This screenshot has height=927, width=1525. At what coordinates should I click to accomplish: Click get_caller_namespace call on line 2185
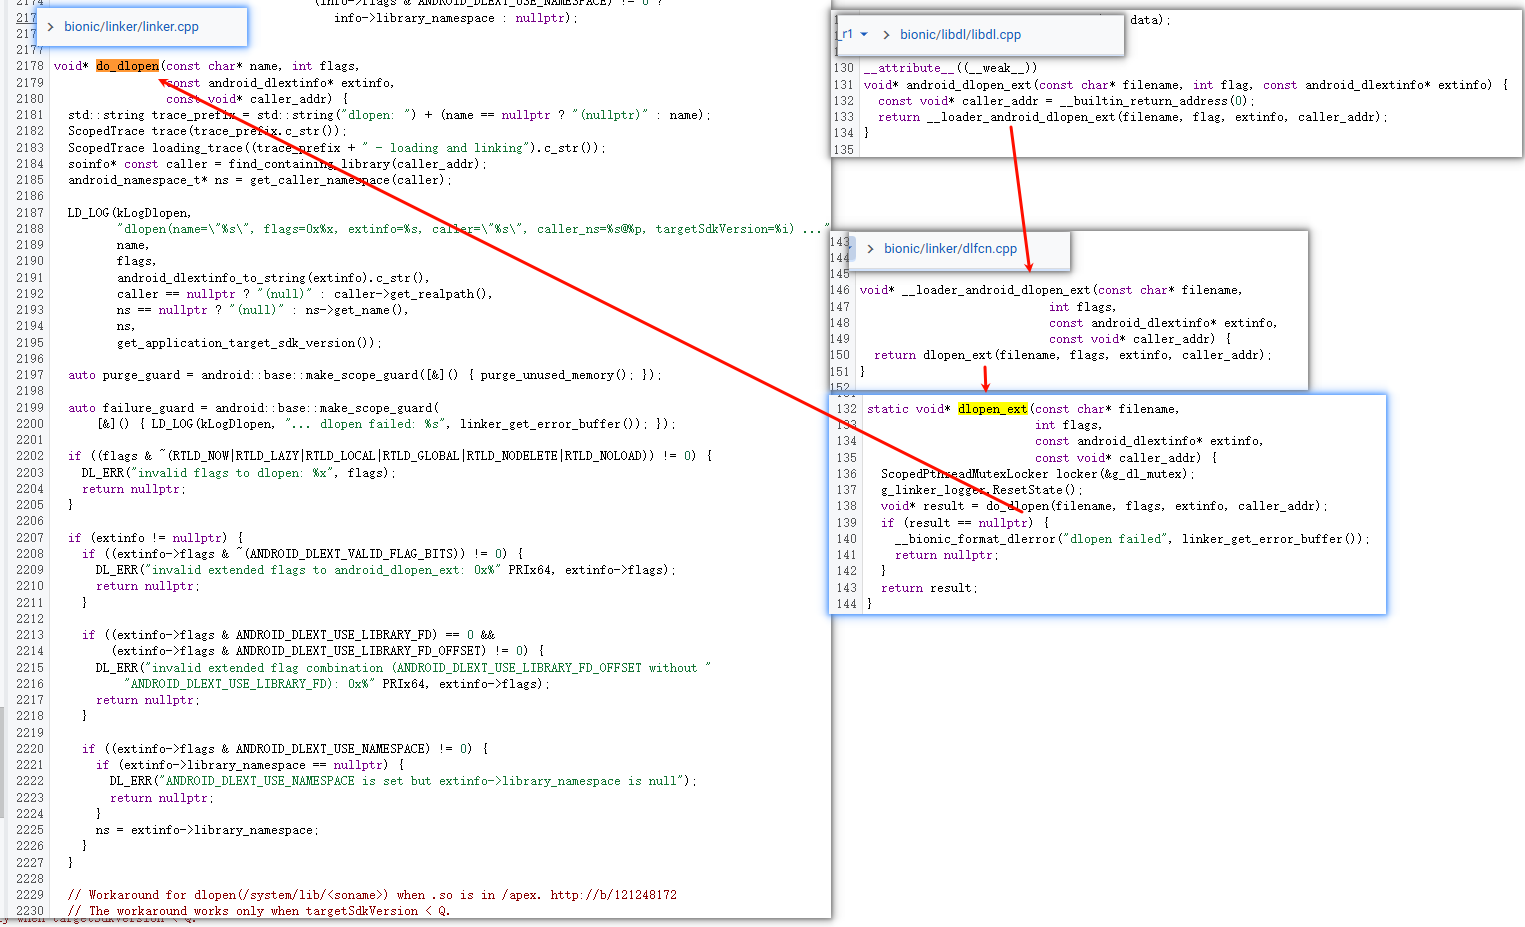tap(319, 180)
